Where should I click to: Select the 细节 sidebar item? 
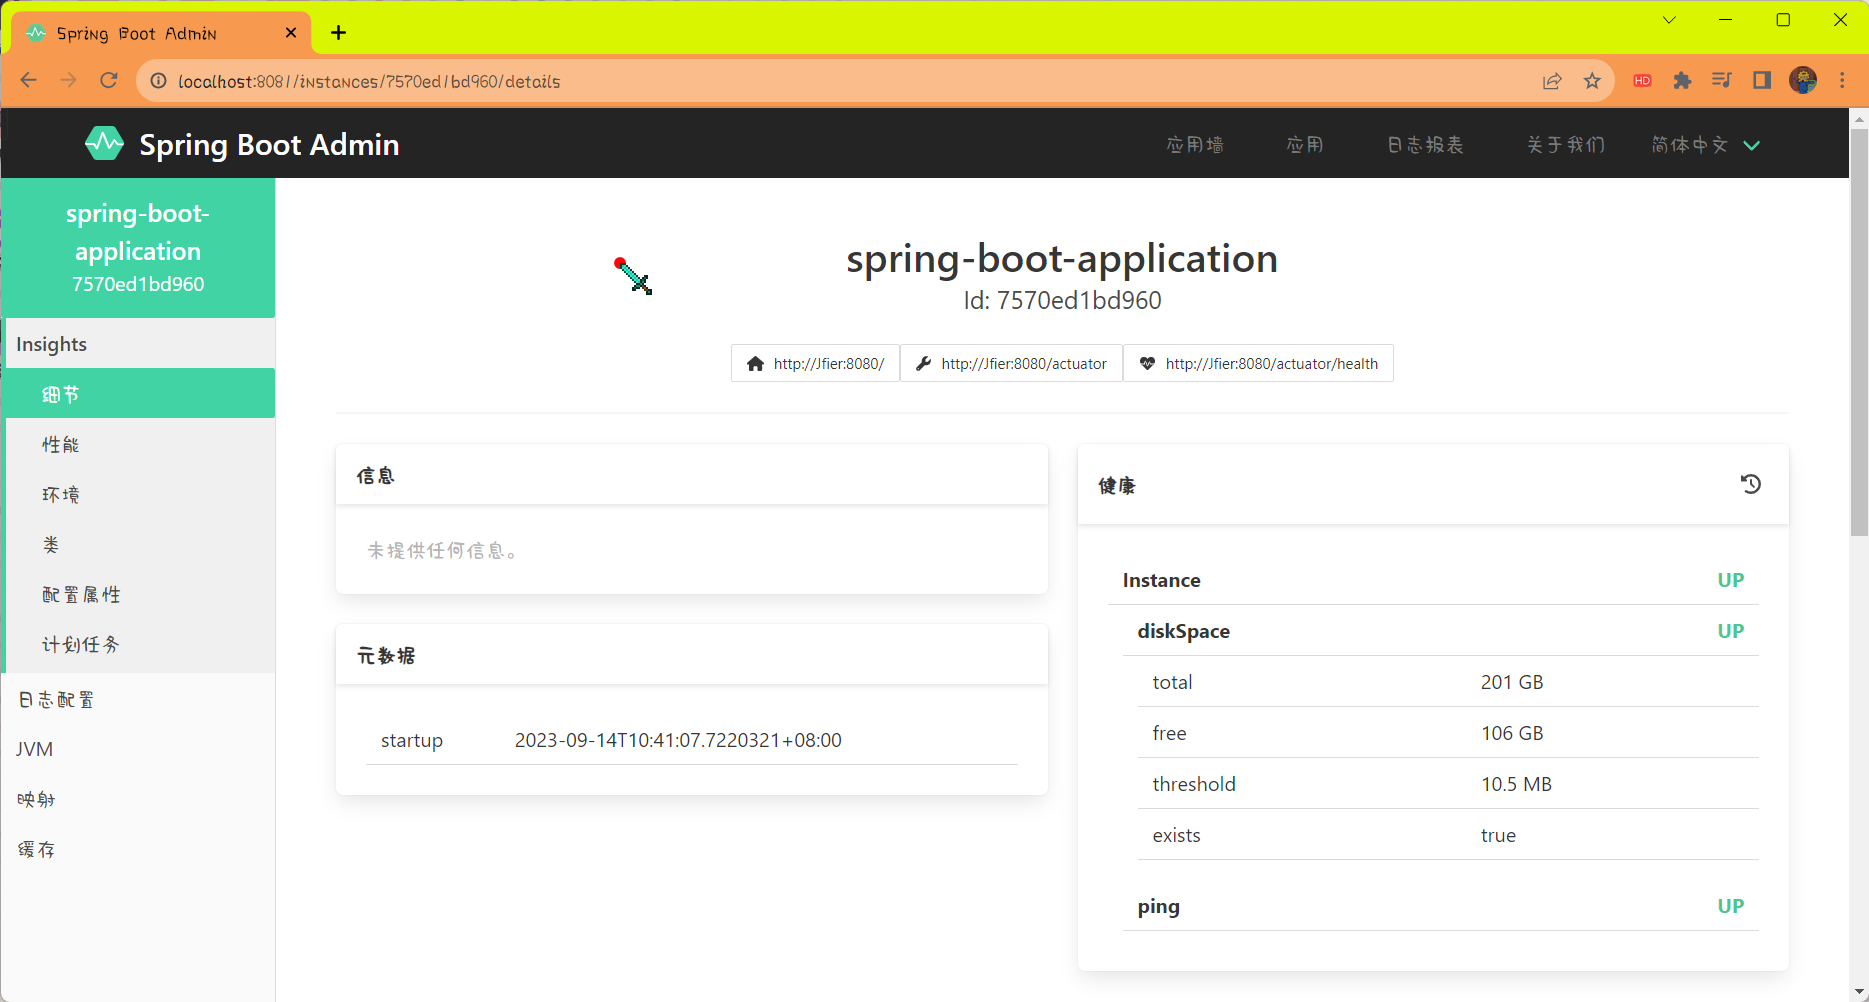click(x=140, y=394)
